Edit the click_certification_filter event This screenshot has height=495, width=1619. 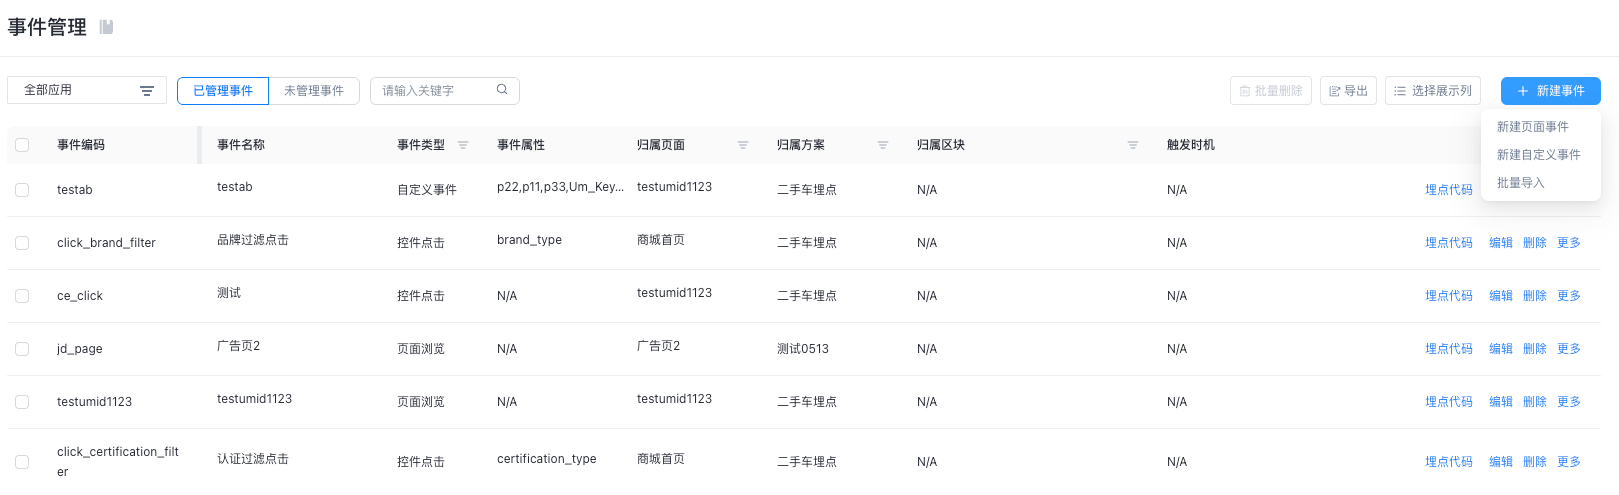1501,462
